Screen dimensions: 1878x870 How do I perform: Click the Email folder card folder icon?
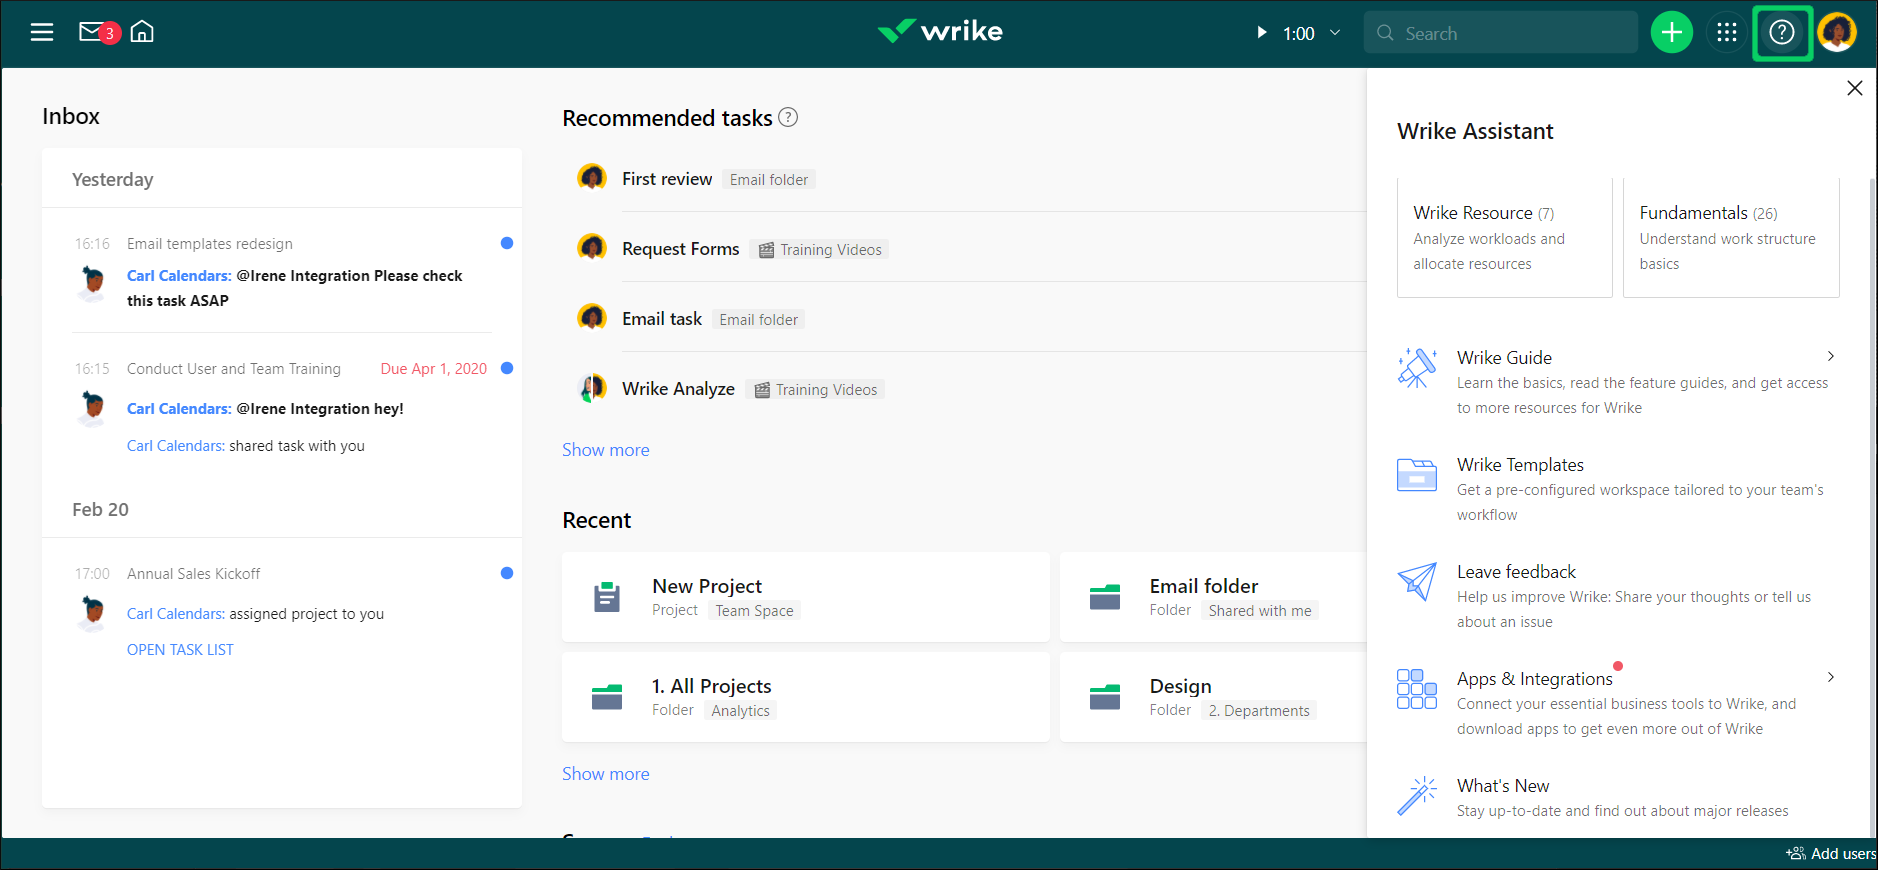click(1105, 597)
